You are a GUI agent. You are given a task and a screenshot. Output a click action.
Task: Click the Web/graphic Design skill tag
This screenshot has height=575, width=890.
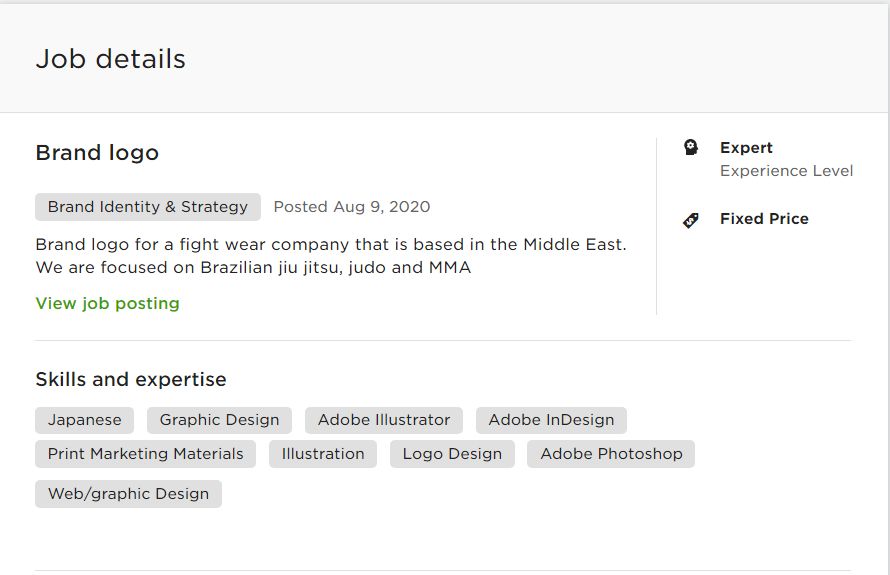click(x=128, y=494)
